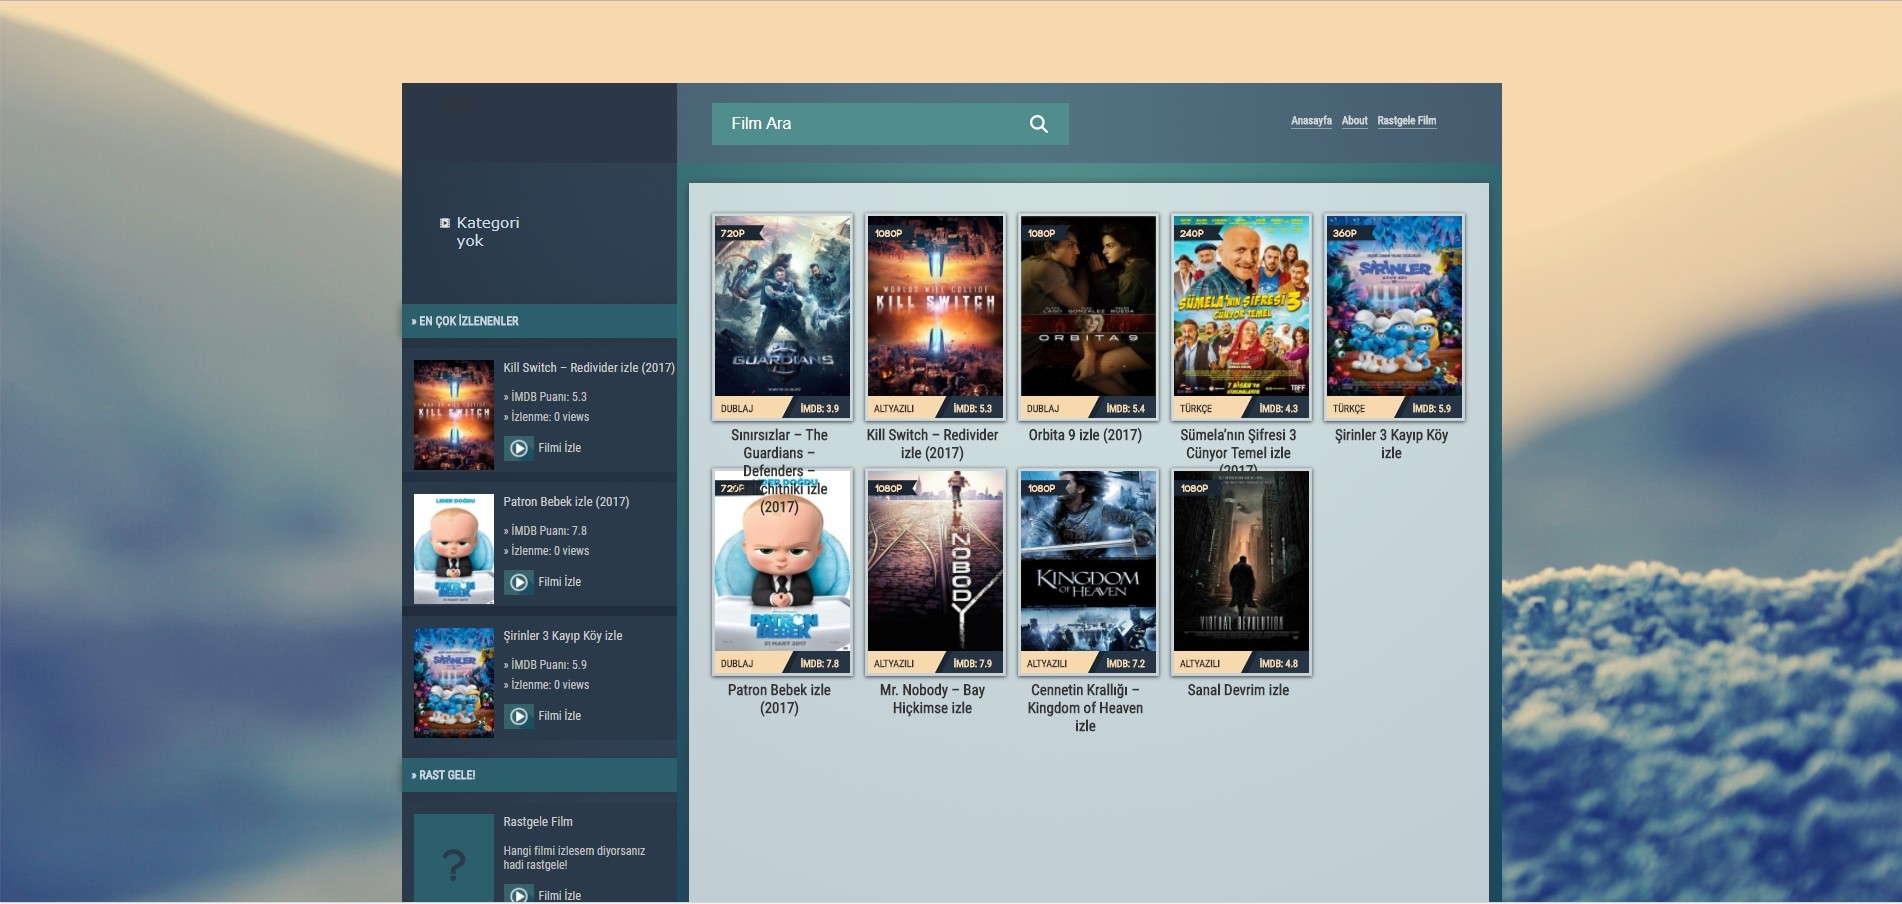Click play icon for Patron Bebek sidebar item
Viewport: 1902px width, 904px height.
(519, 582)
